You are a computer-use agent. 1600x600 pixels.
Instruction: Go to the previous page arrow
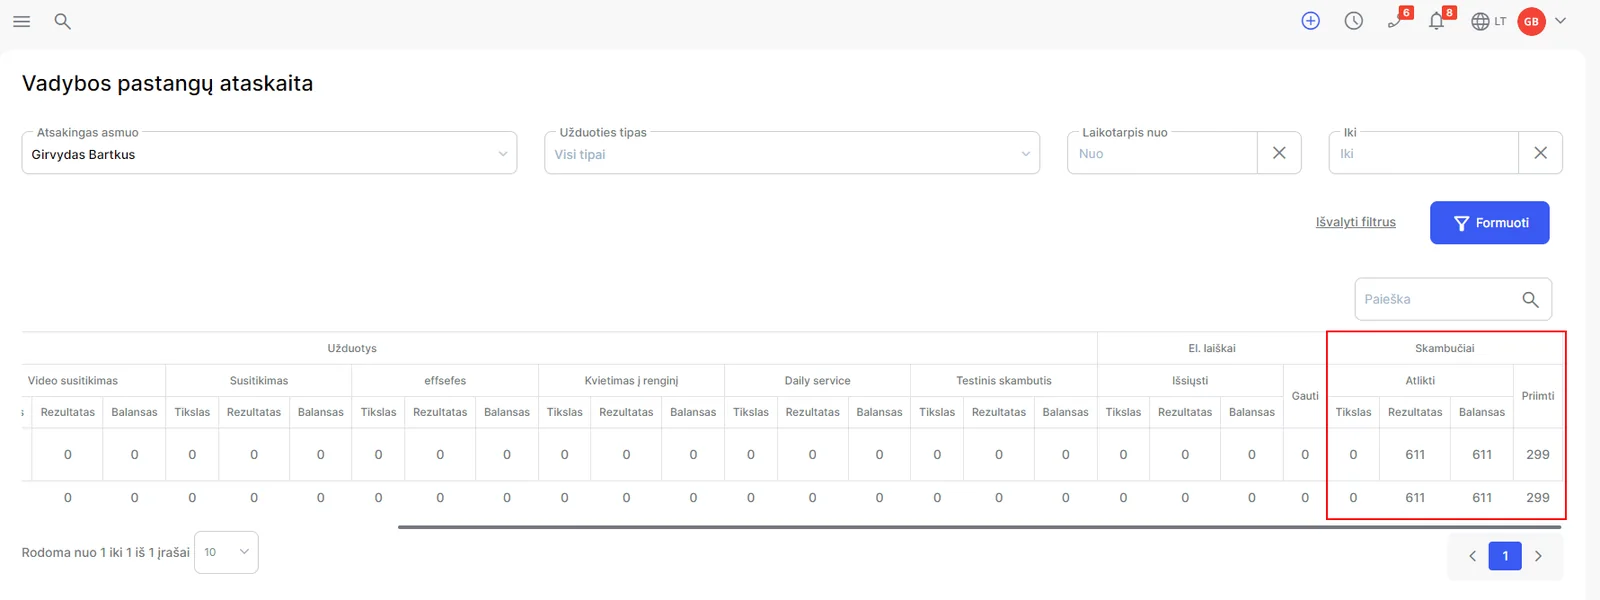click(x=1472, y=556)
